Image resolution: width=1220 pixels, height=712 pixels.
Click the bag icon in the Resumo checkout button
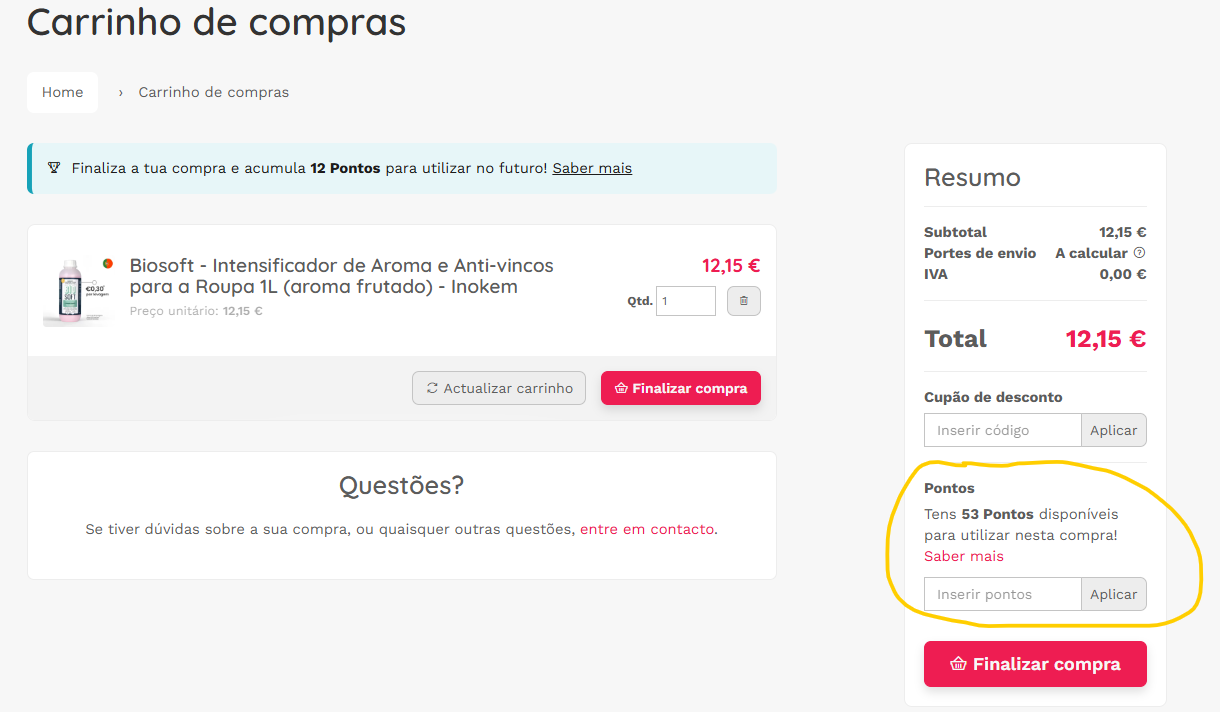(x=958, y=663)
